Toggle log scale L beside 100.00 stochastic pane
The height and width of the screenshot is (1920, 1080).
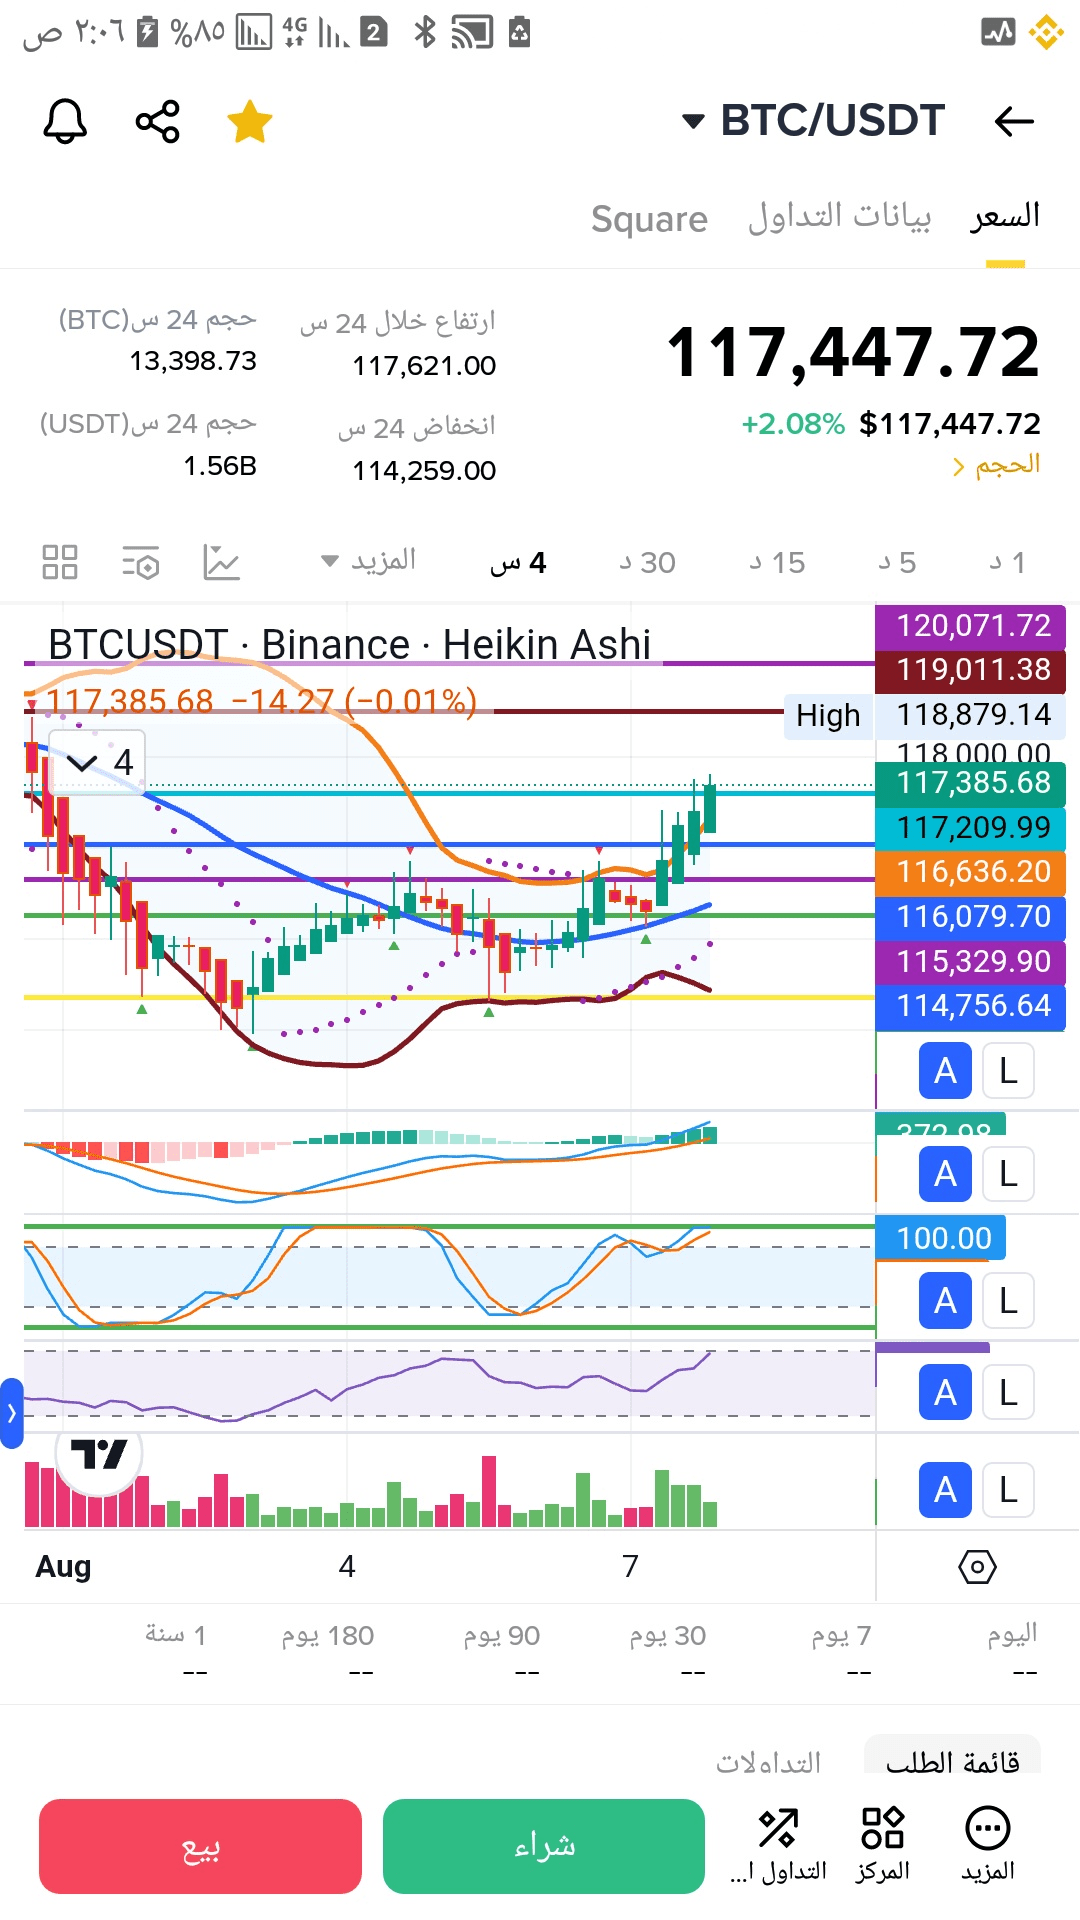1008,1301
